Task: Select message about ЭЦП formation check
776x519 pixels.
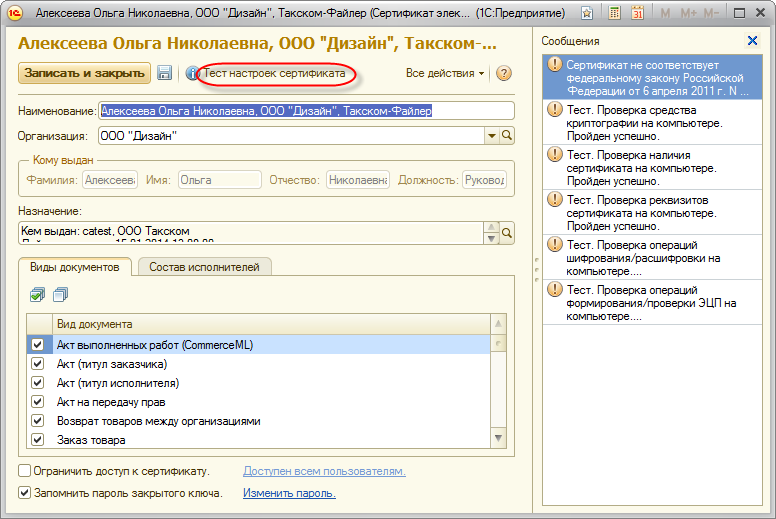Action: tap(652, 303)
